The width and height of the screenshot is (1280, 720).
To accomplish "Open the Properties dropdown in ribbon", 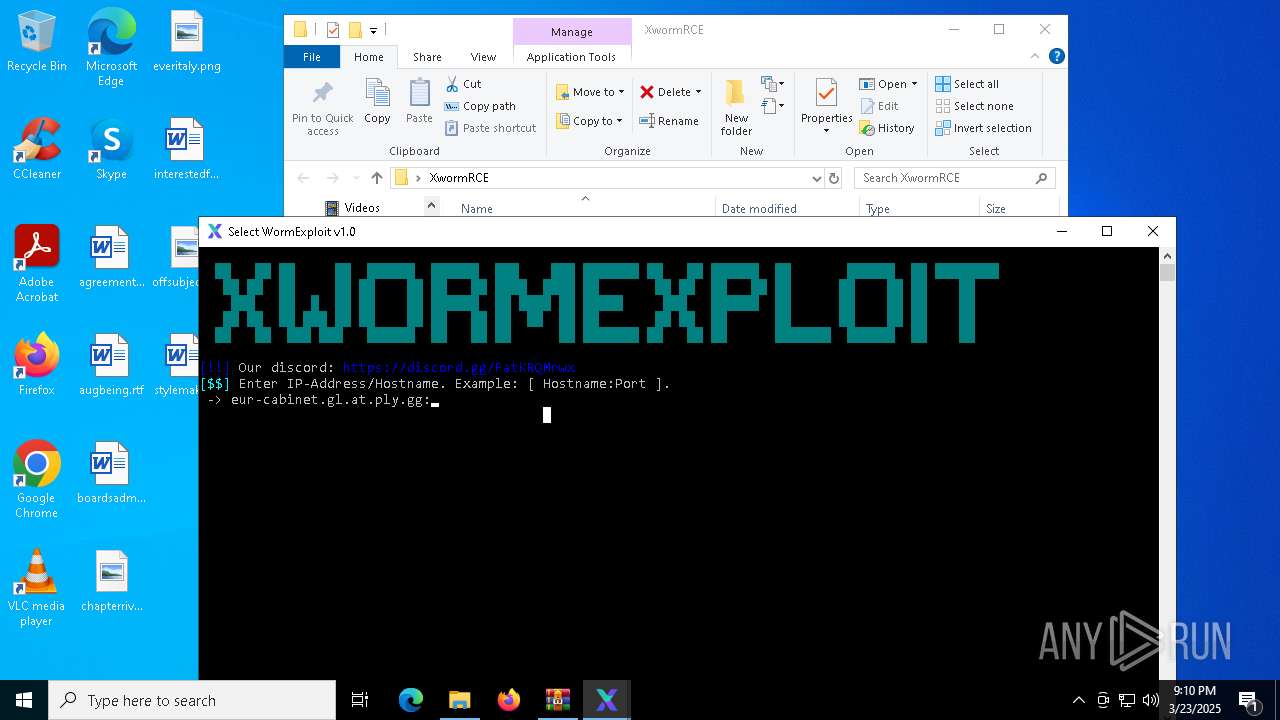I will [826, 131].
